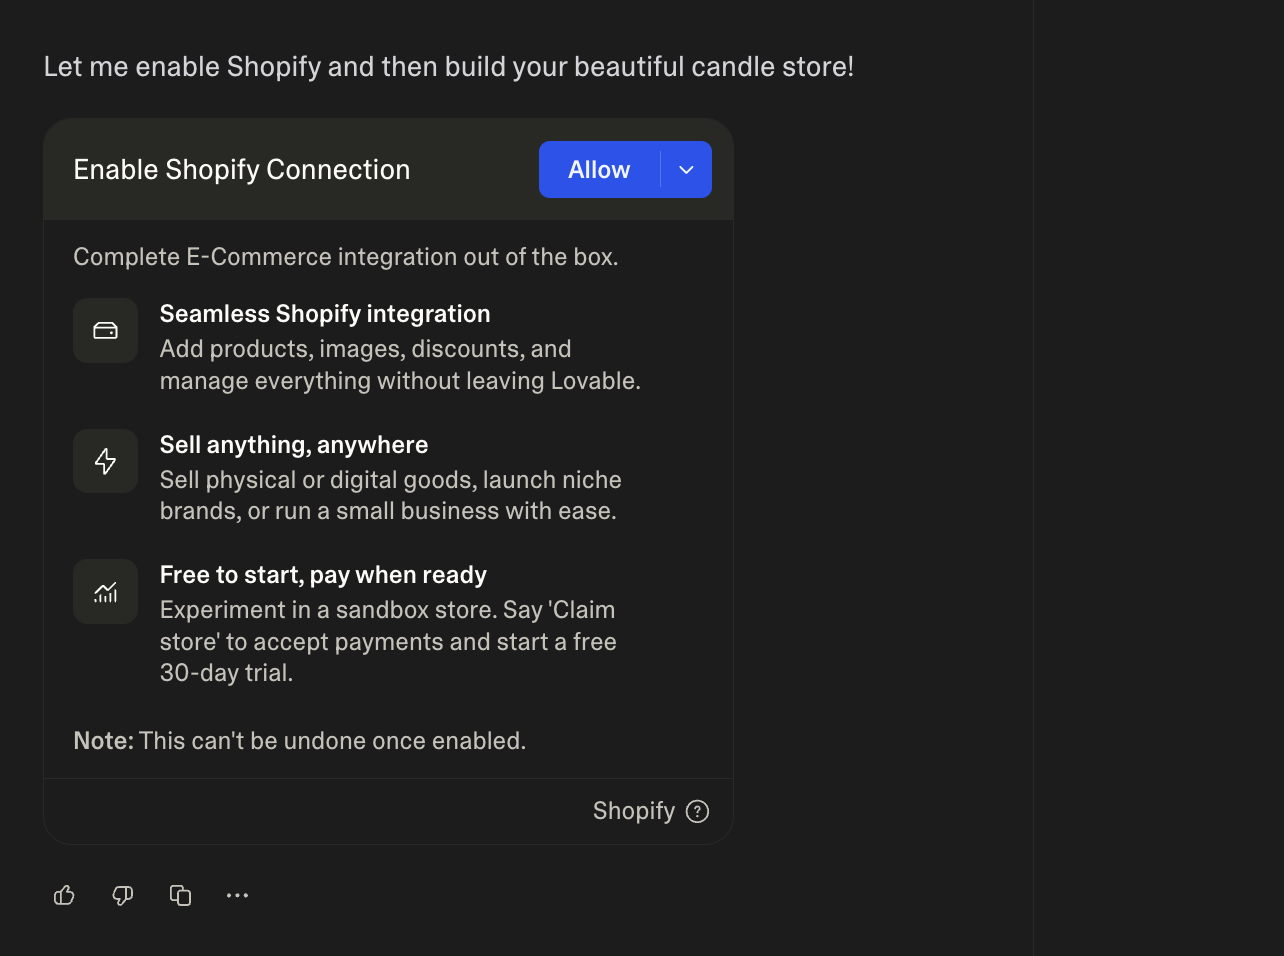Click the Allow button
Image resolution: width=1284 pixels, height=956 pixels.
pos(599,170)
